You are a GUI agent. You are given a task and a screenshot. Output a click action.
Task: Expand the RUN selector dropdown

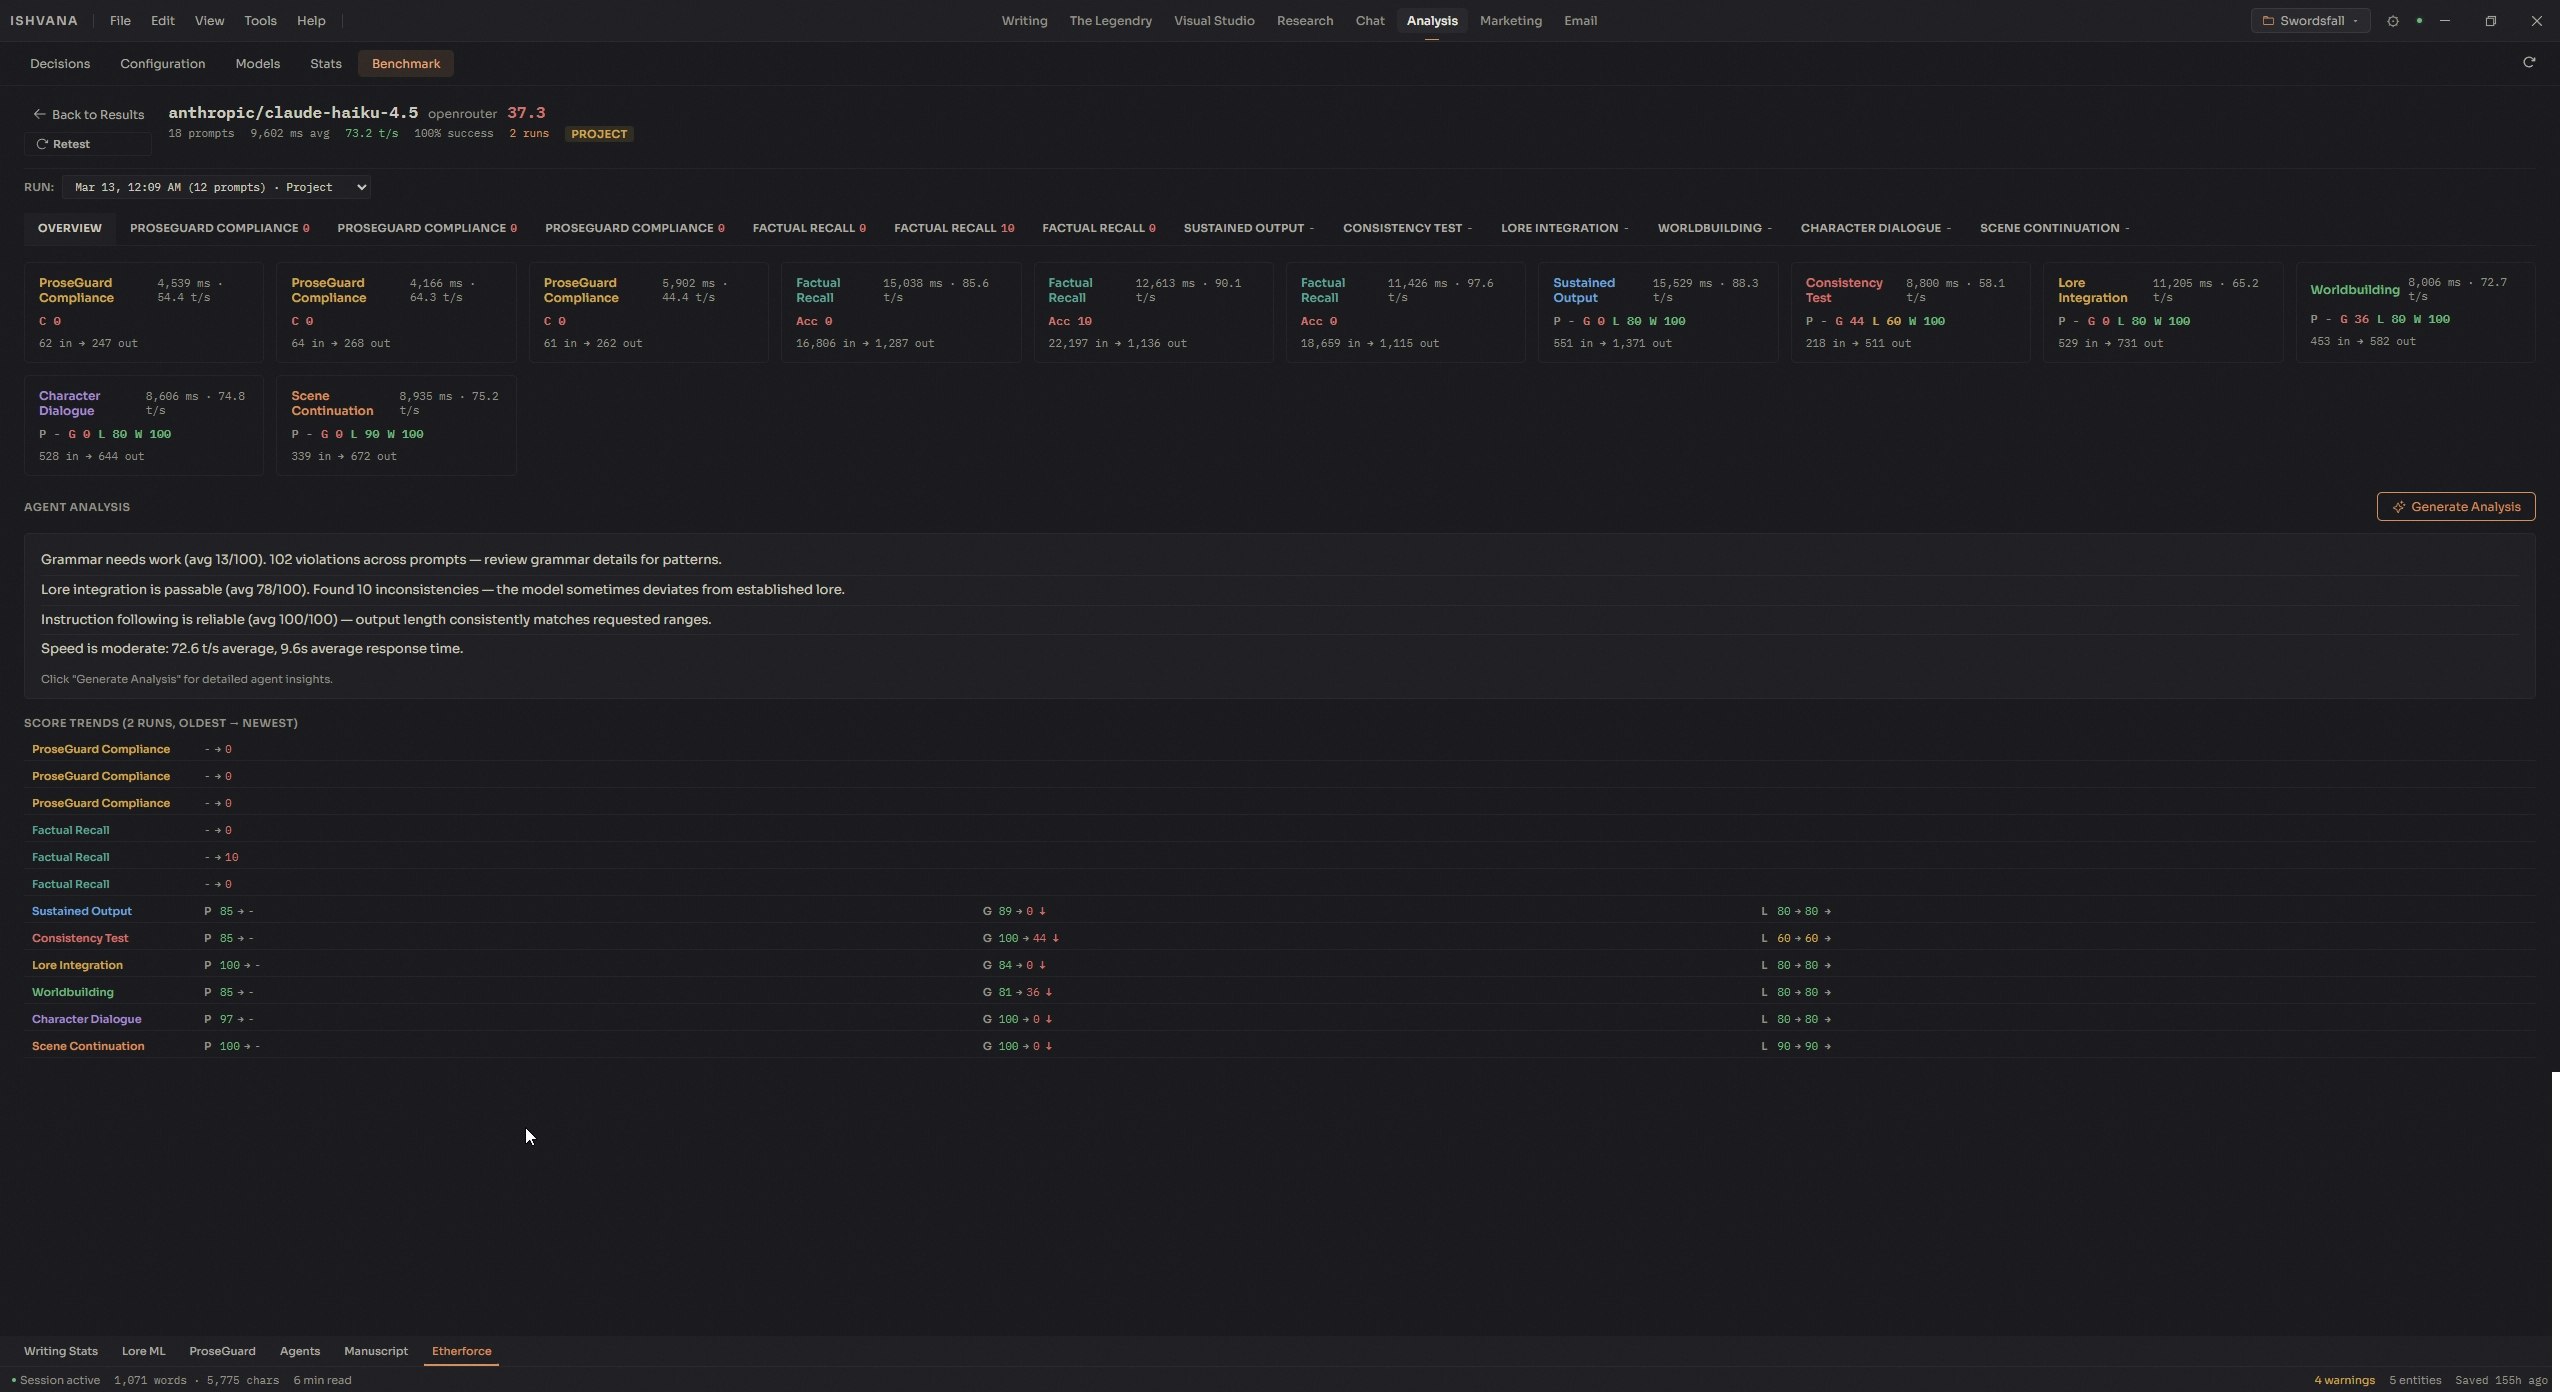click(216, 187)
